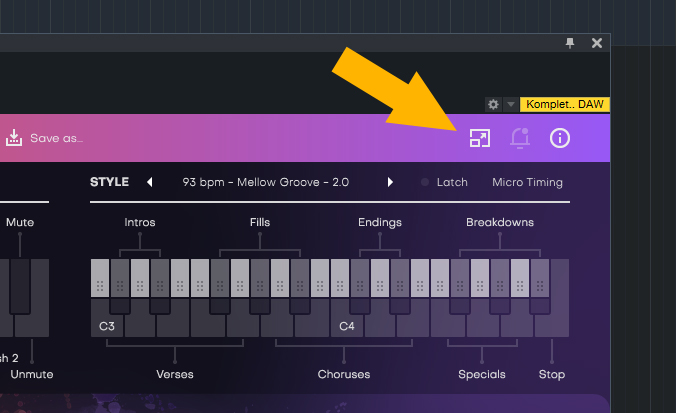Open the info circle icon
Screen dimensions: 676x413
[x=560, y=138]
